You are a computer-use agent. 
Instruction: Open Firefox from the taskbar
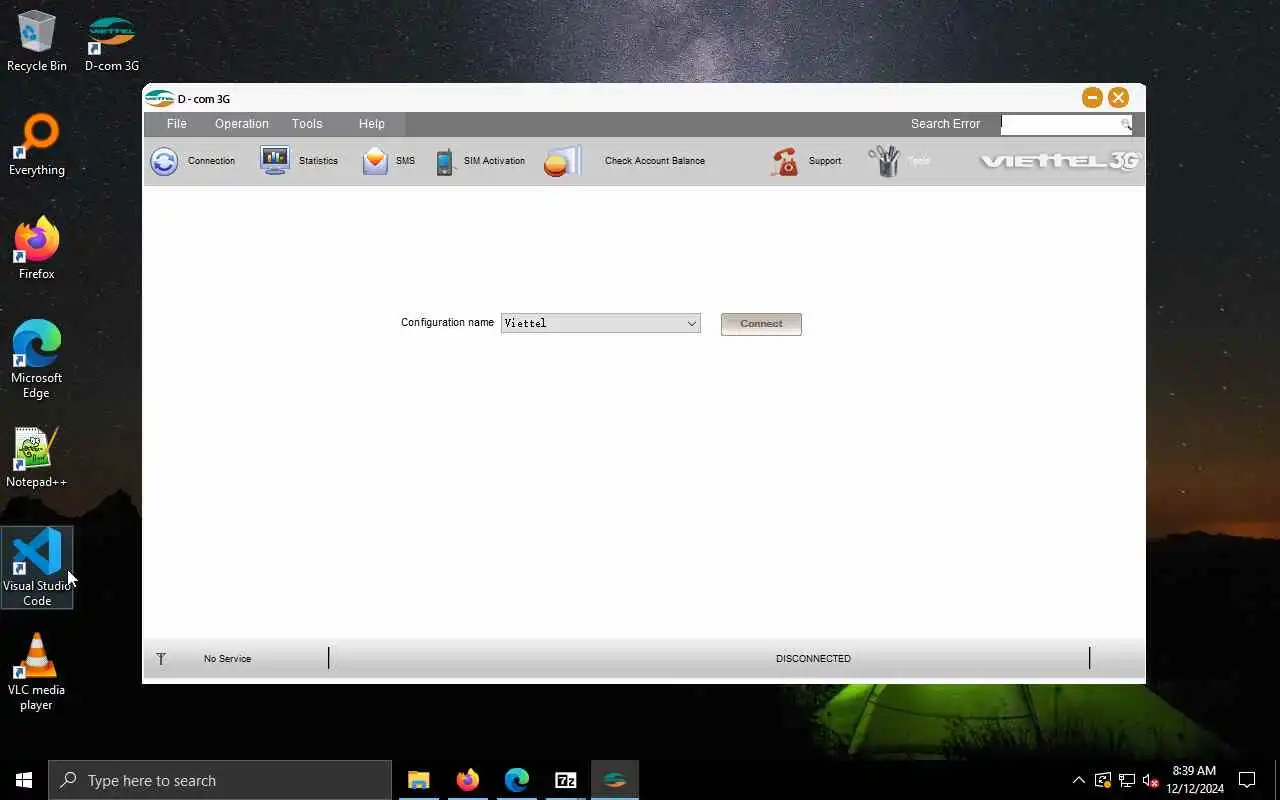click(467, 780)
